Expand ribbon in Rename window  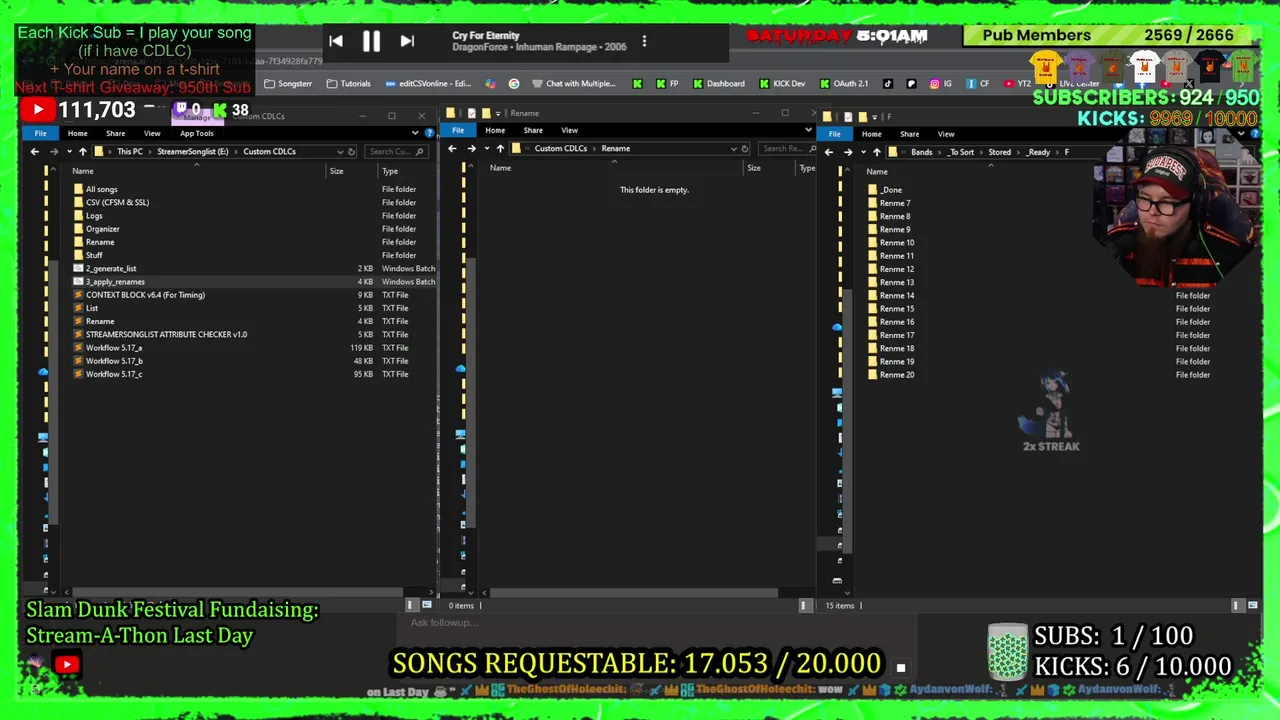coord(808,130)
